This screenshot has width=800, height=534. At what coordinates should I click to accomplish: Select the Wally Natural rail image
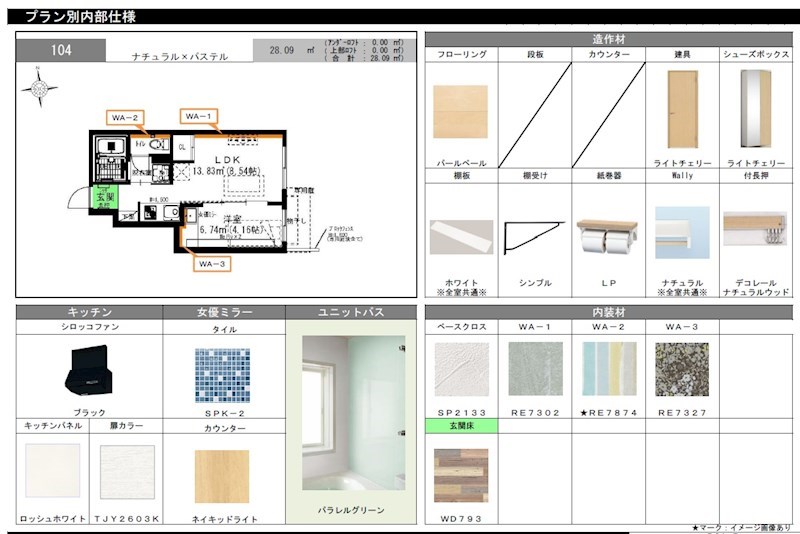click(682, 233)
